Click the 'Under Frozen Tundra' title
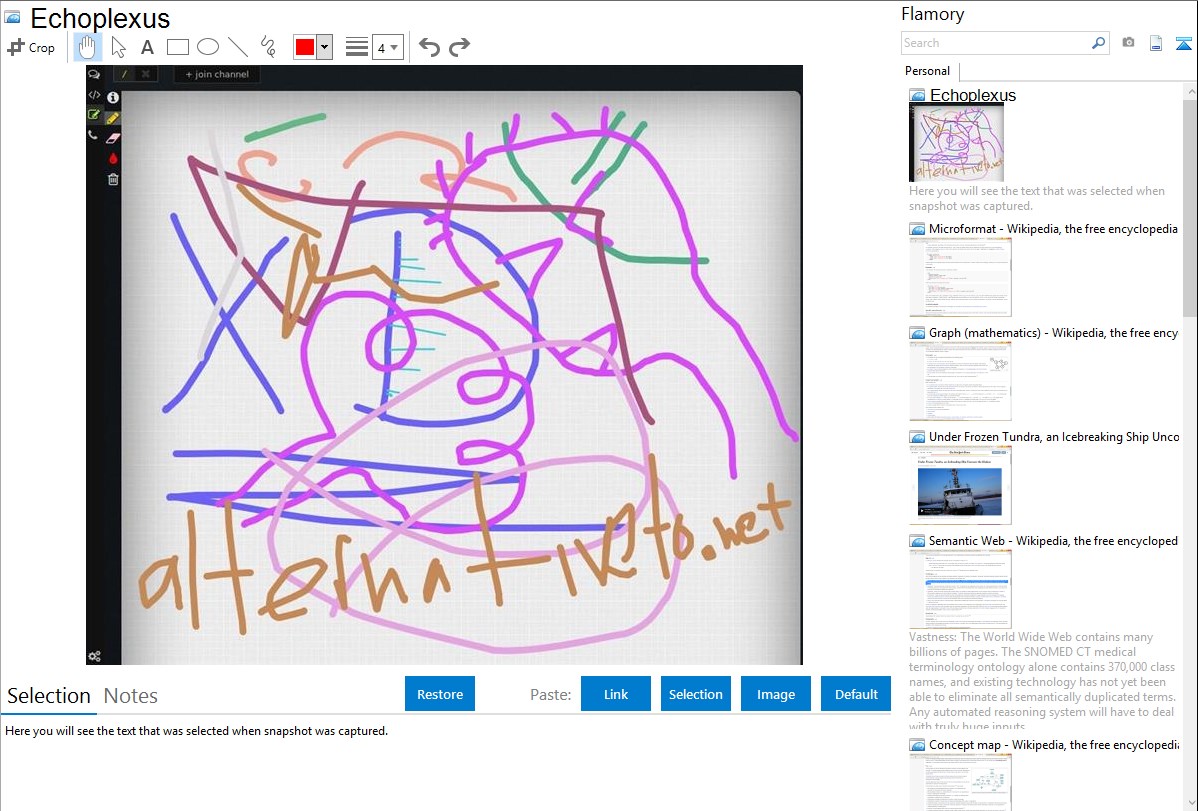 (1054, 436)
